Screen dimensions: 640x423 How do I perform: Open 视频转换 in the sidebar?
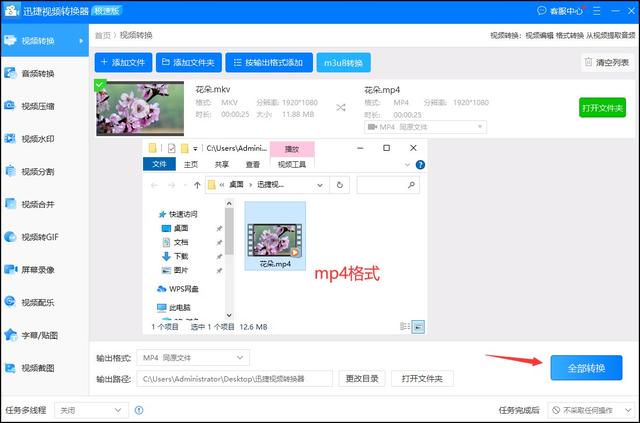pyautogui.click(x=44, y=40)
